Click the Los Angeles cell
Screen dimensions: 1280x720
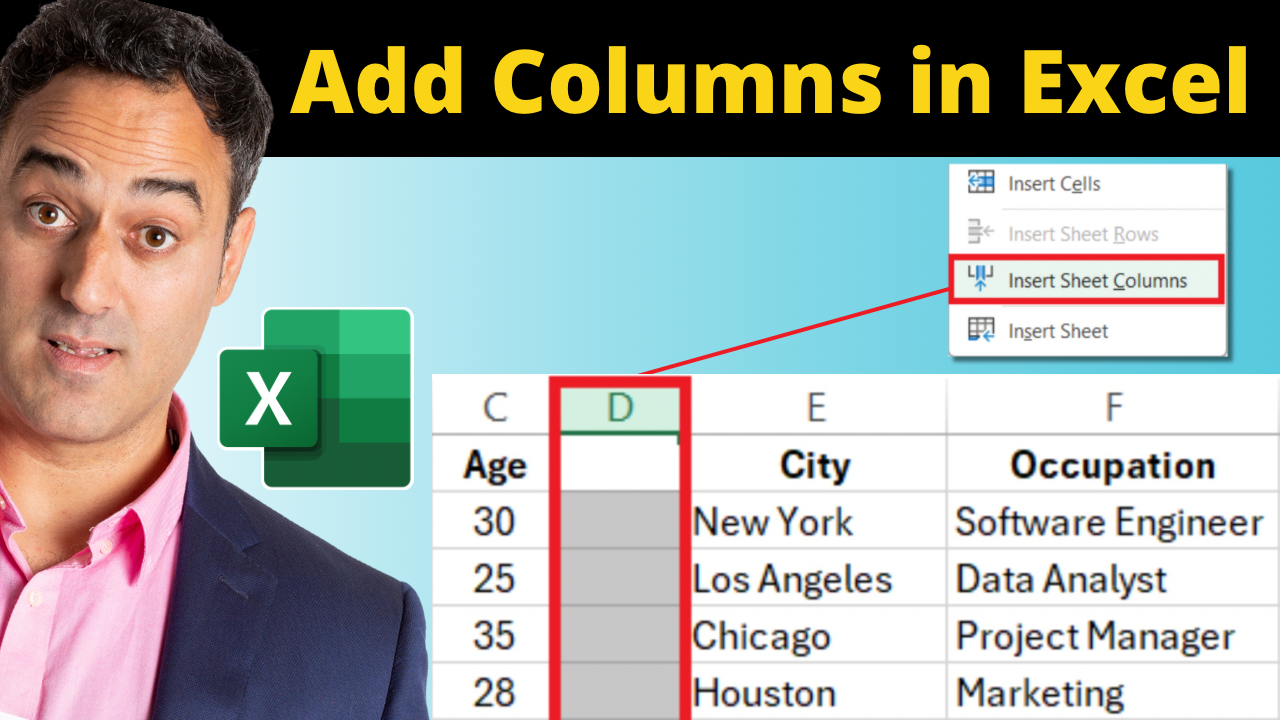click(817, 578)
